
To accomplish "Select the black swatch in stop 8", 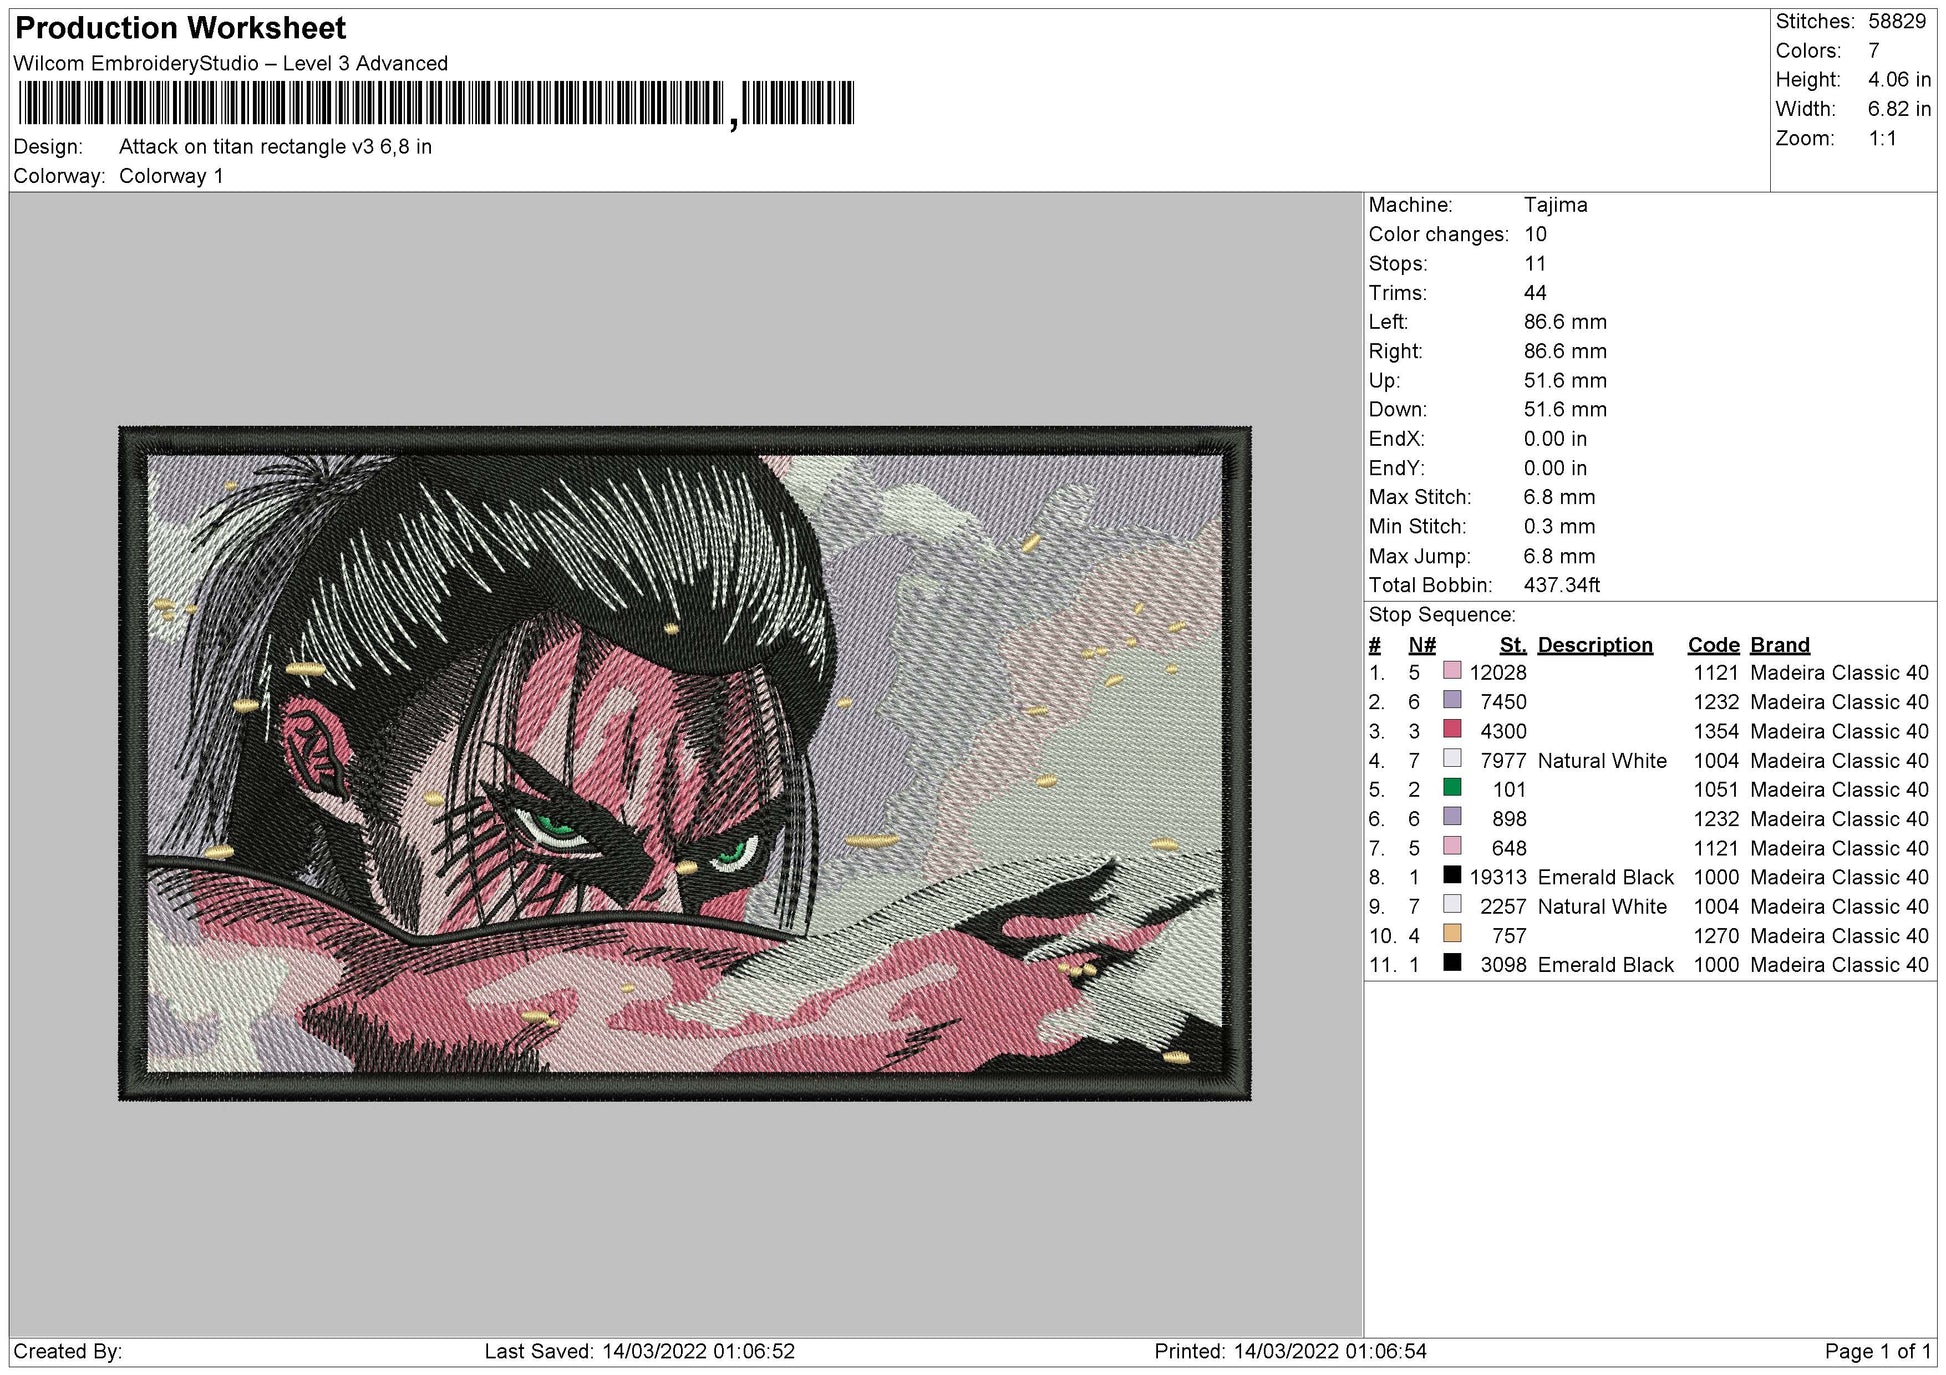I will (1452, 875).
